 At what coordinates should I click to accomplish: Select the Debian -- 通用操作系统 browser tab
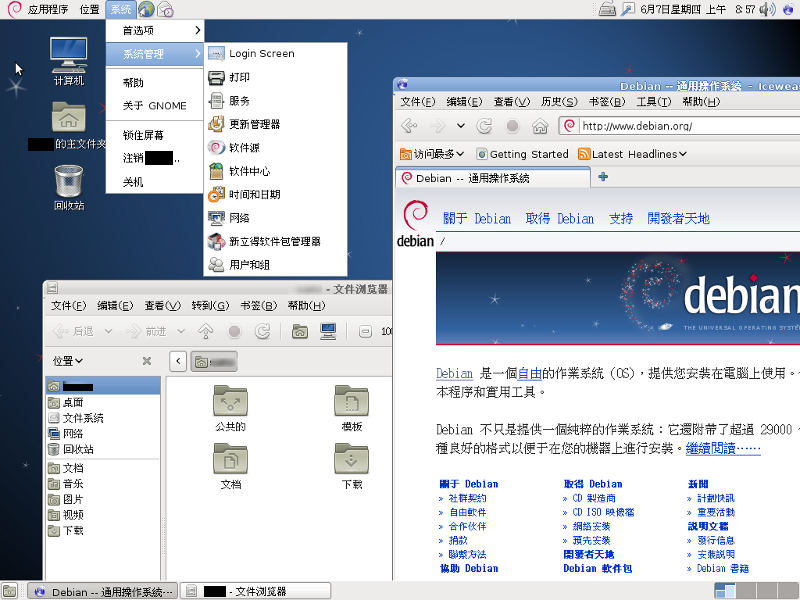pyautogui.click(x=493, y=178)
